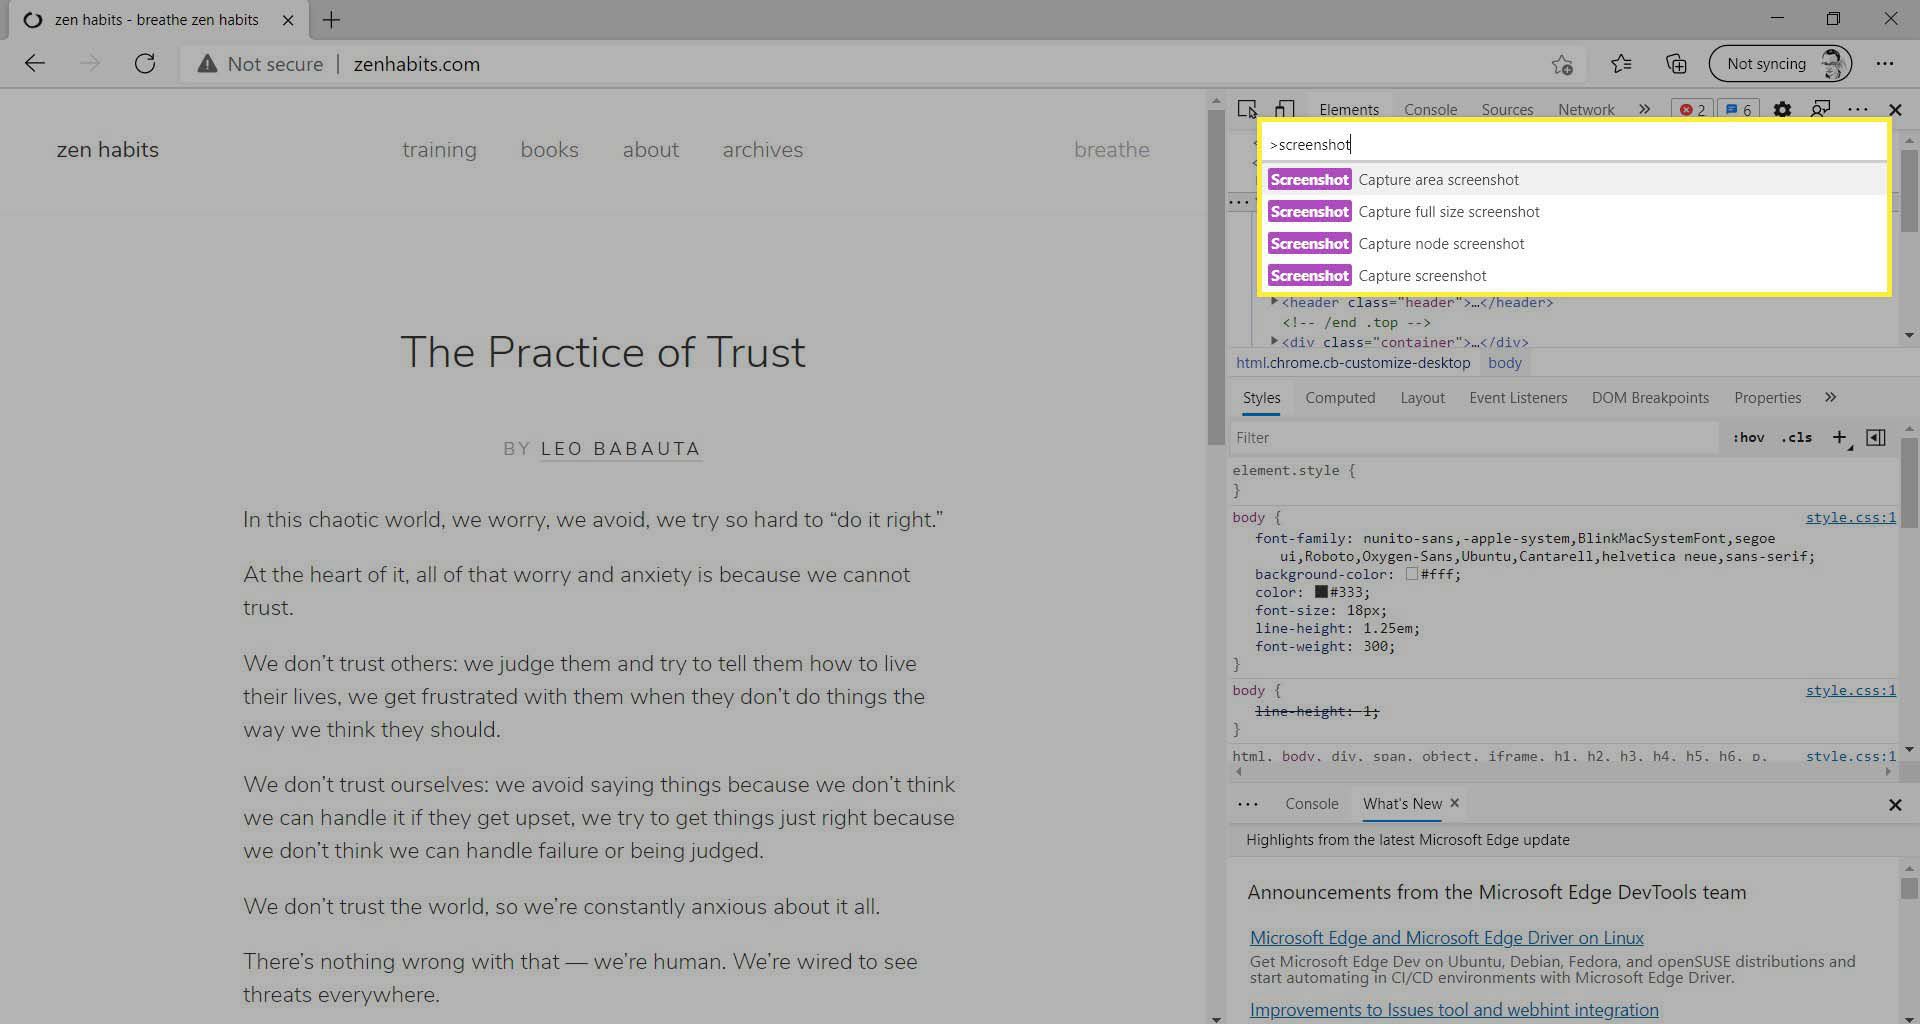This screenshot has height=1024, width=1920.
Task: Open the Collections icon
Action: (1676, 64)
